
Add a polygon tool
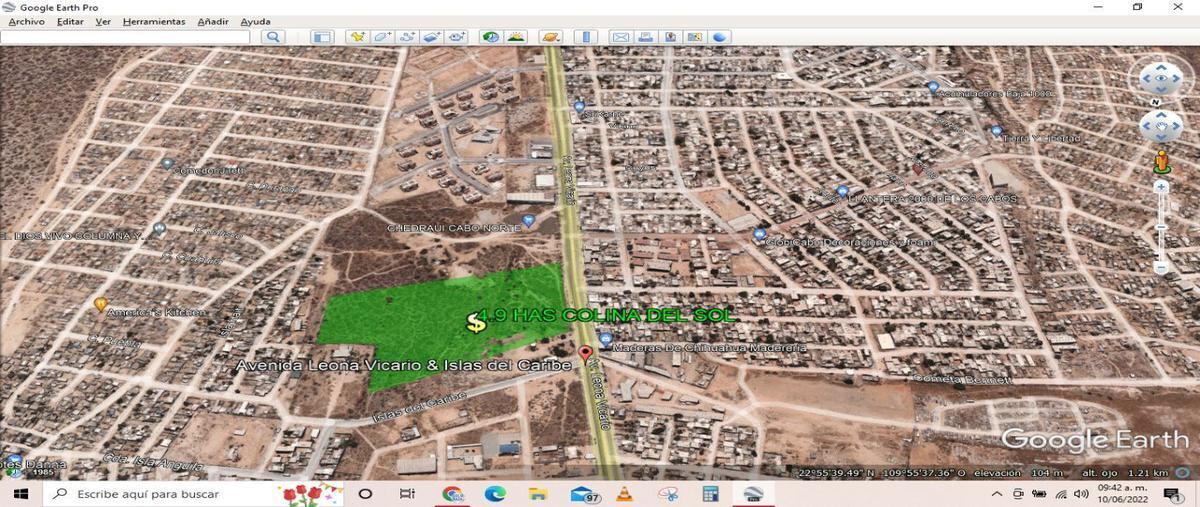point(382,37)
